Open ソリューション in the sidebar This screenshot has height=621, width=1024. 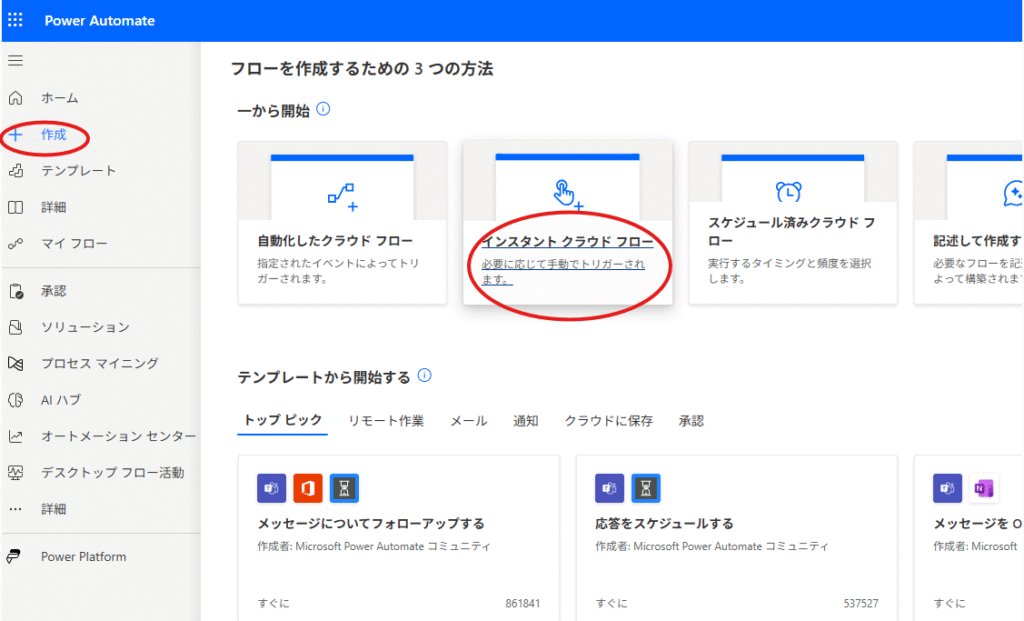coord(85,327)
